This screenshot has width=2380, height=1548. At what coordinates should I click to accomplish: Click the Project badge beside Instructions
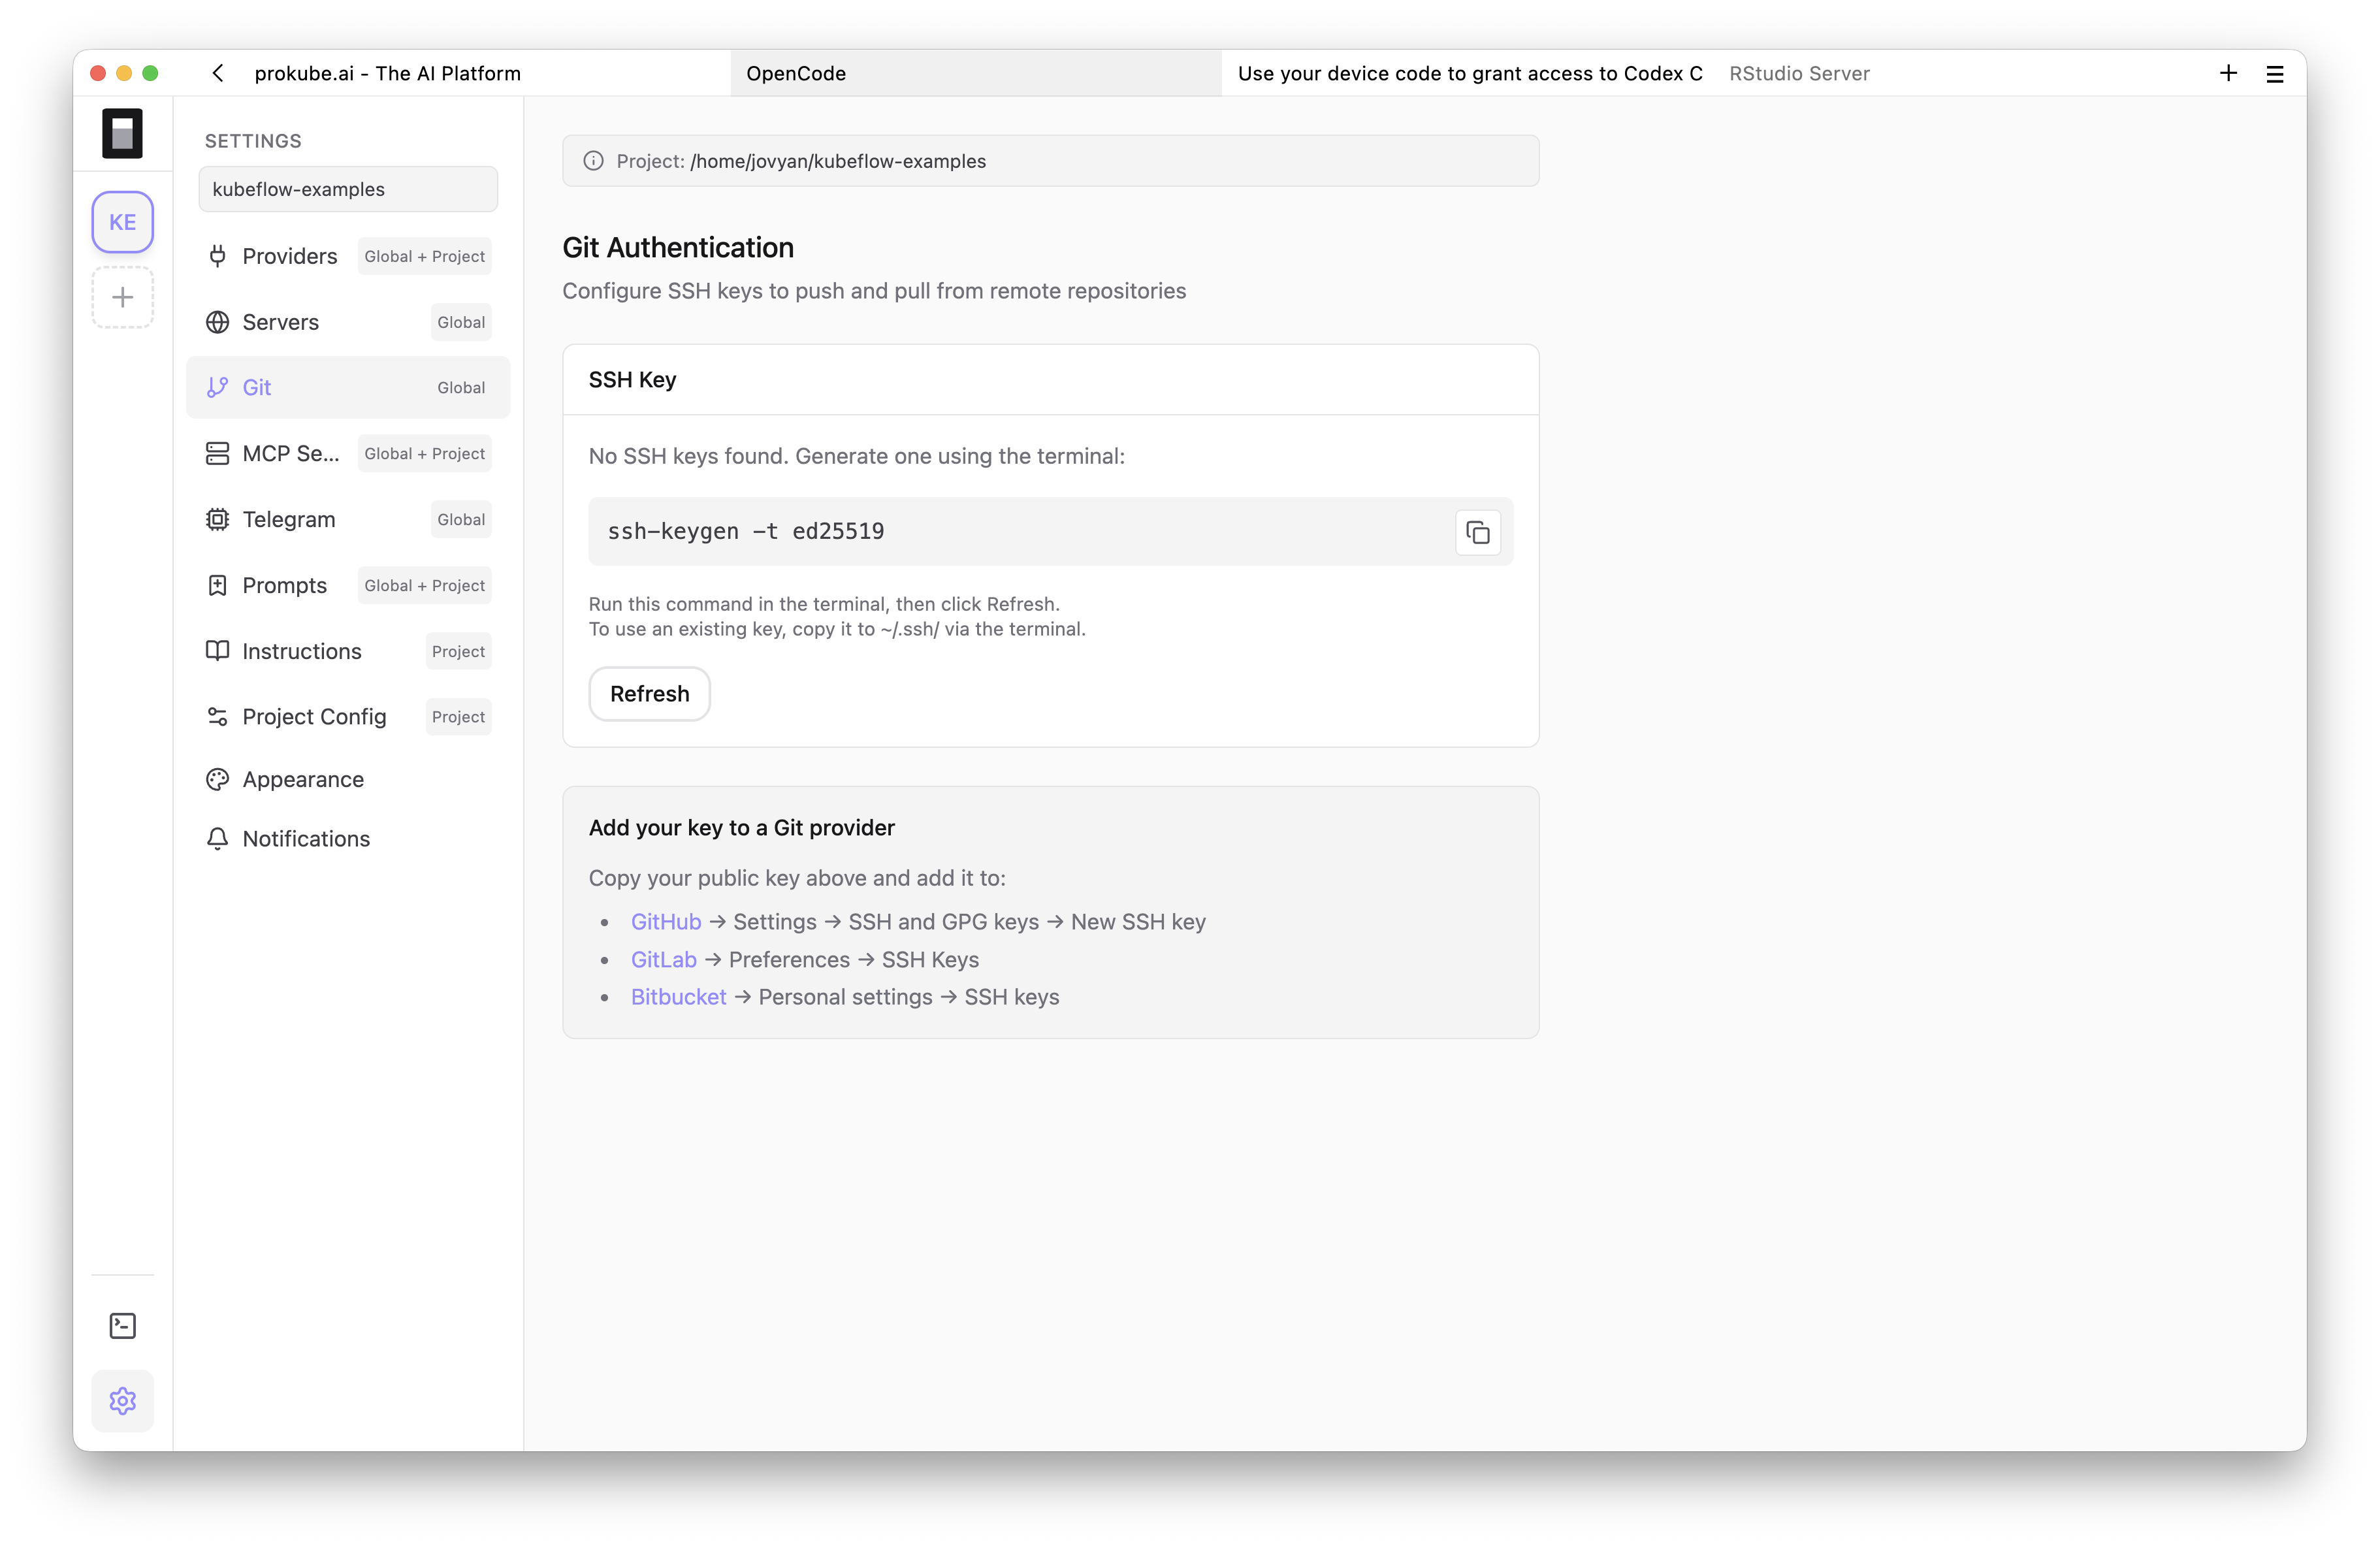[x=458, y=652]
